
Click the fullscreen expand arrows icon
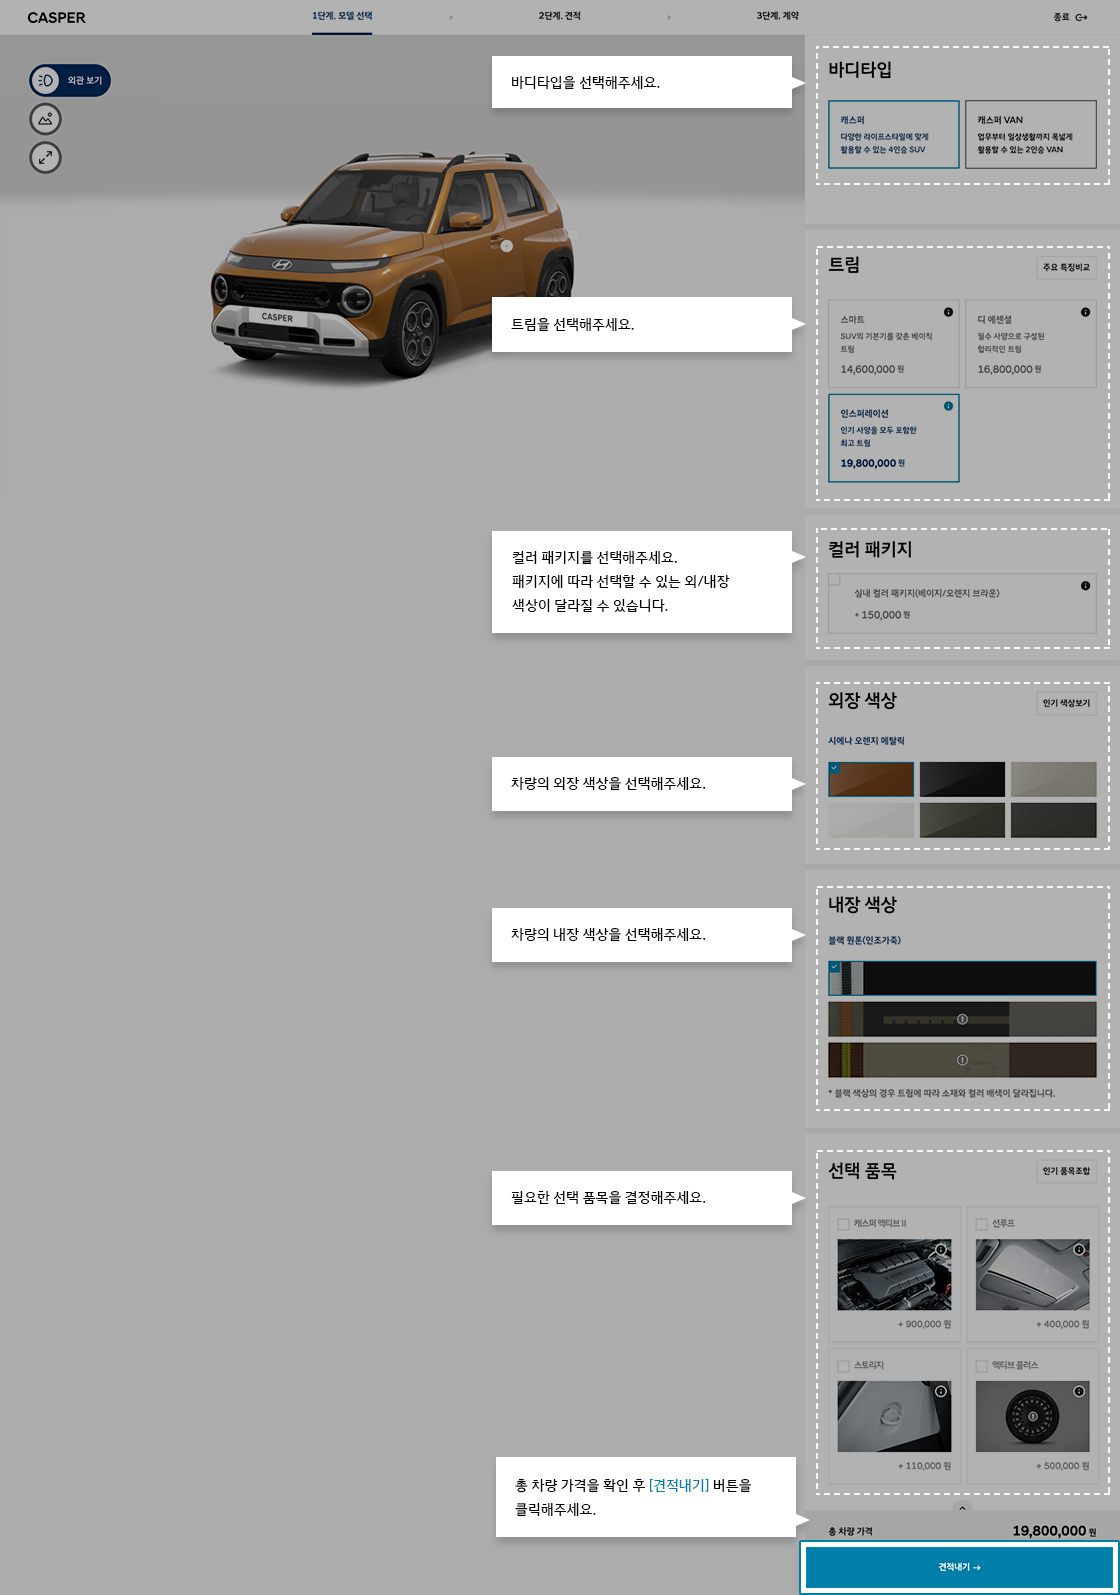pyautogui.click(x=45, y=157)
